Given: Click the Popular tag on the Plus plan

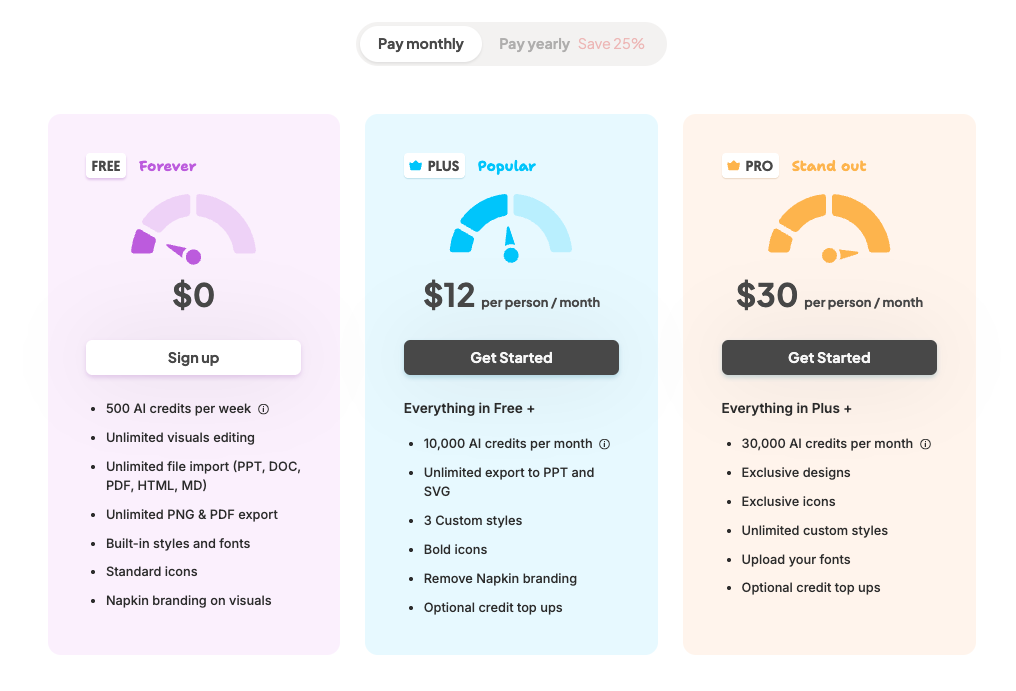Looking at the screenshot, I should point(507,167).
